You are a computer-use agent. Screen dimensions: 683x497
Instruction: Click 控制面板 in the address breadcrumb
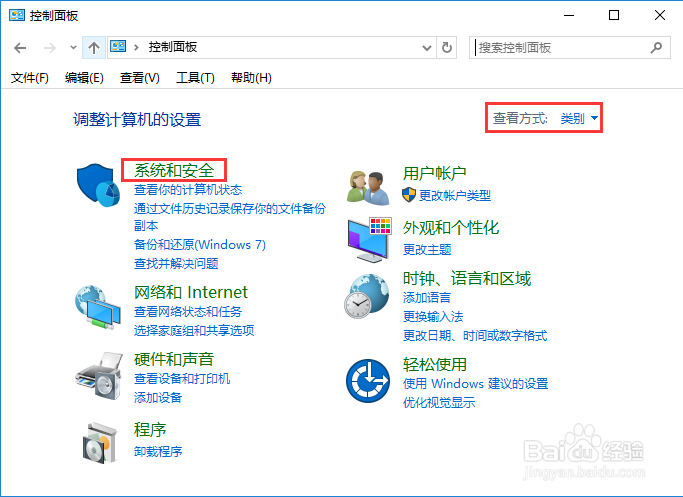point(172,47)
